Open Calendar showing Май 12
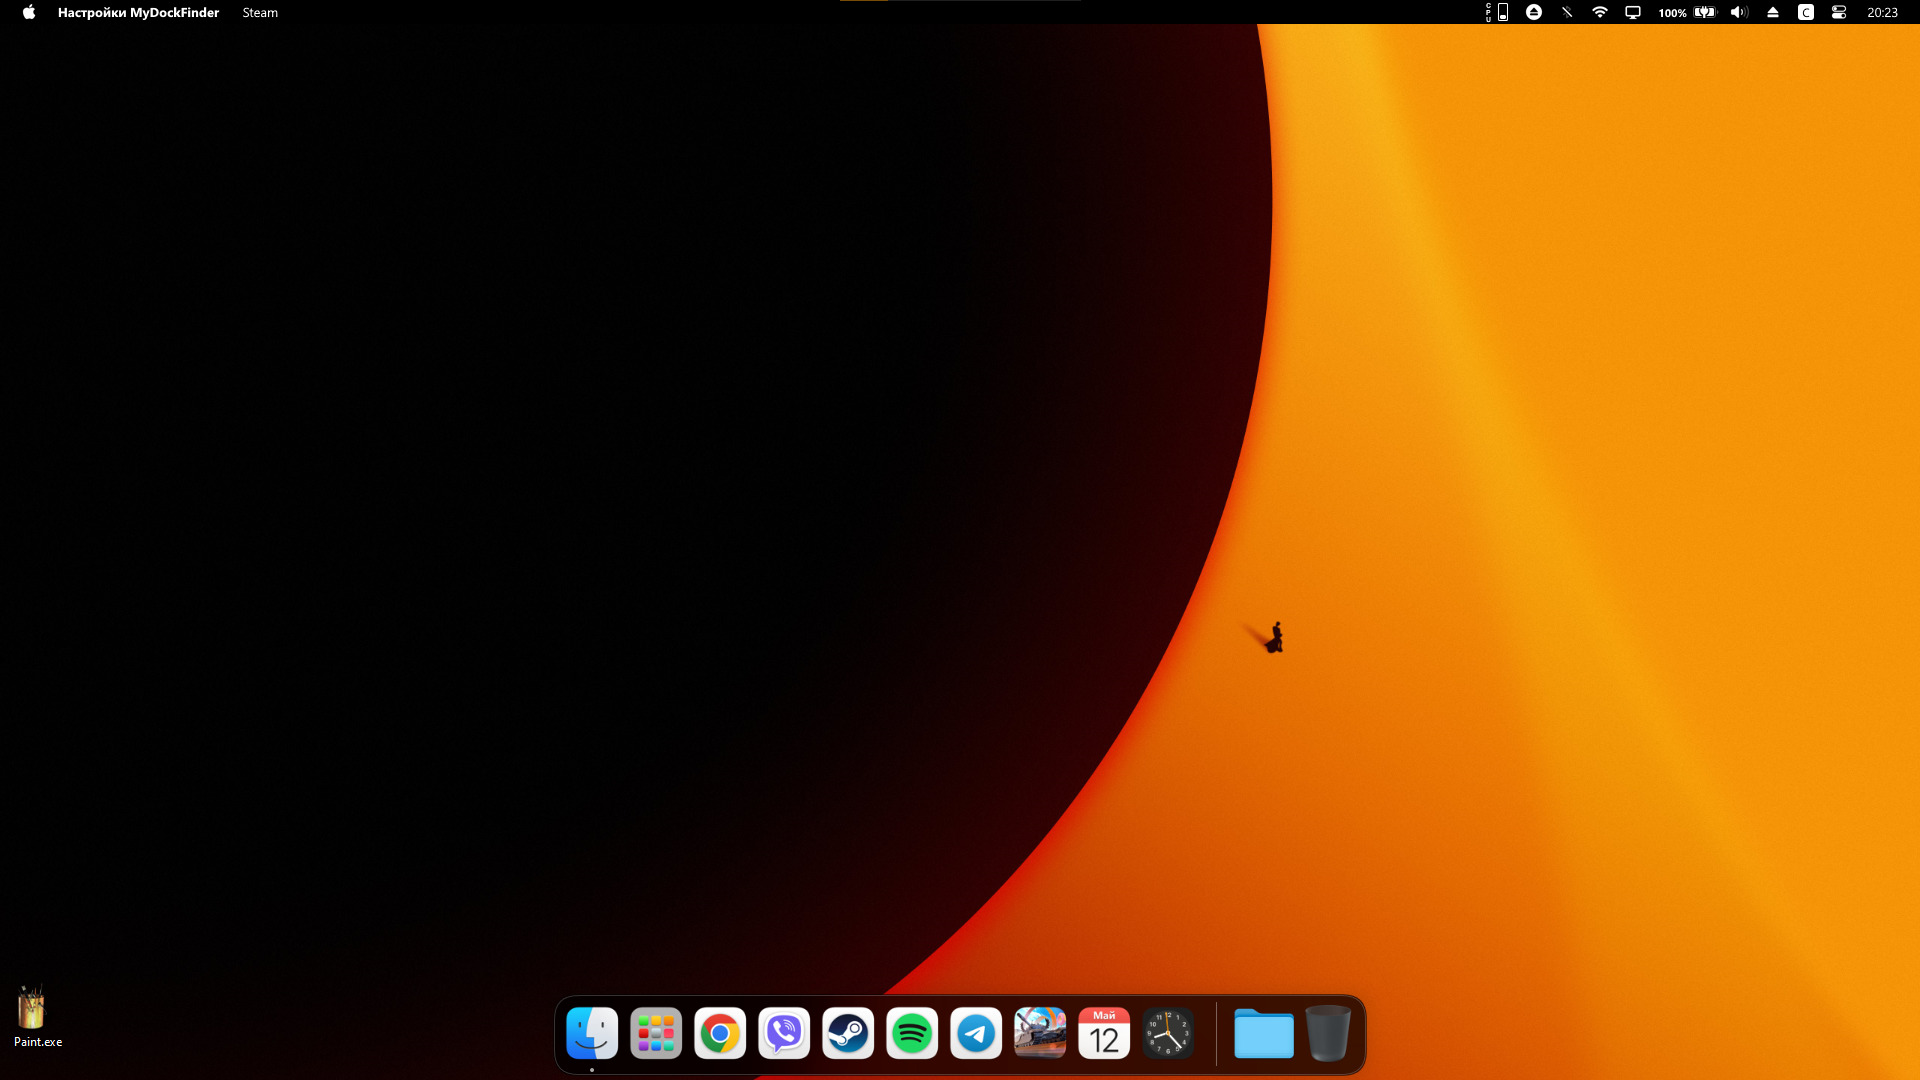This screenshot has height=1080, width=1920. 1104,1033
